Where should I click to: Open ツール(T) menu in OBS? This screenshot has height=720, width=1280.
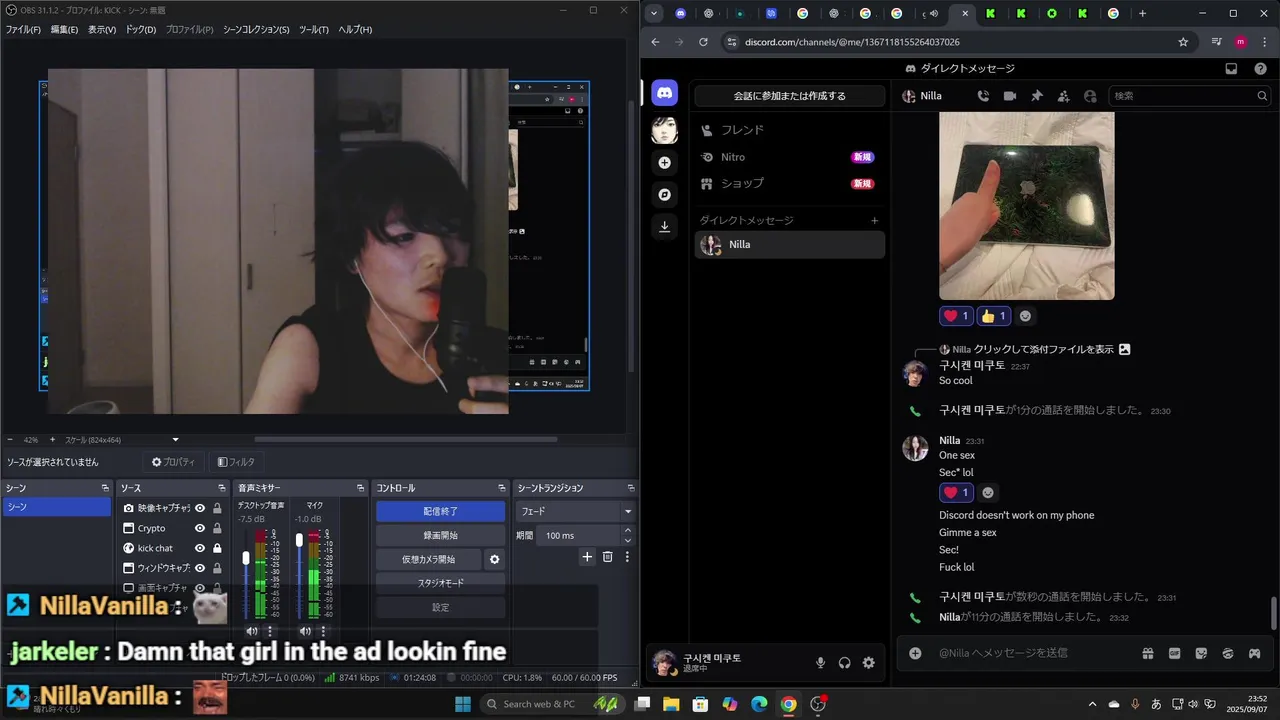tap(313, 29)
